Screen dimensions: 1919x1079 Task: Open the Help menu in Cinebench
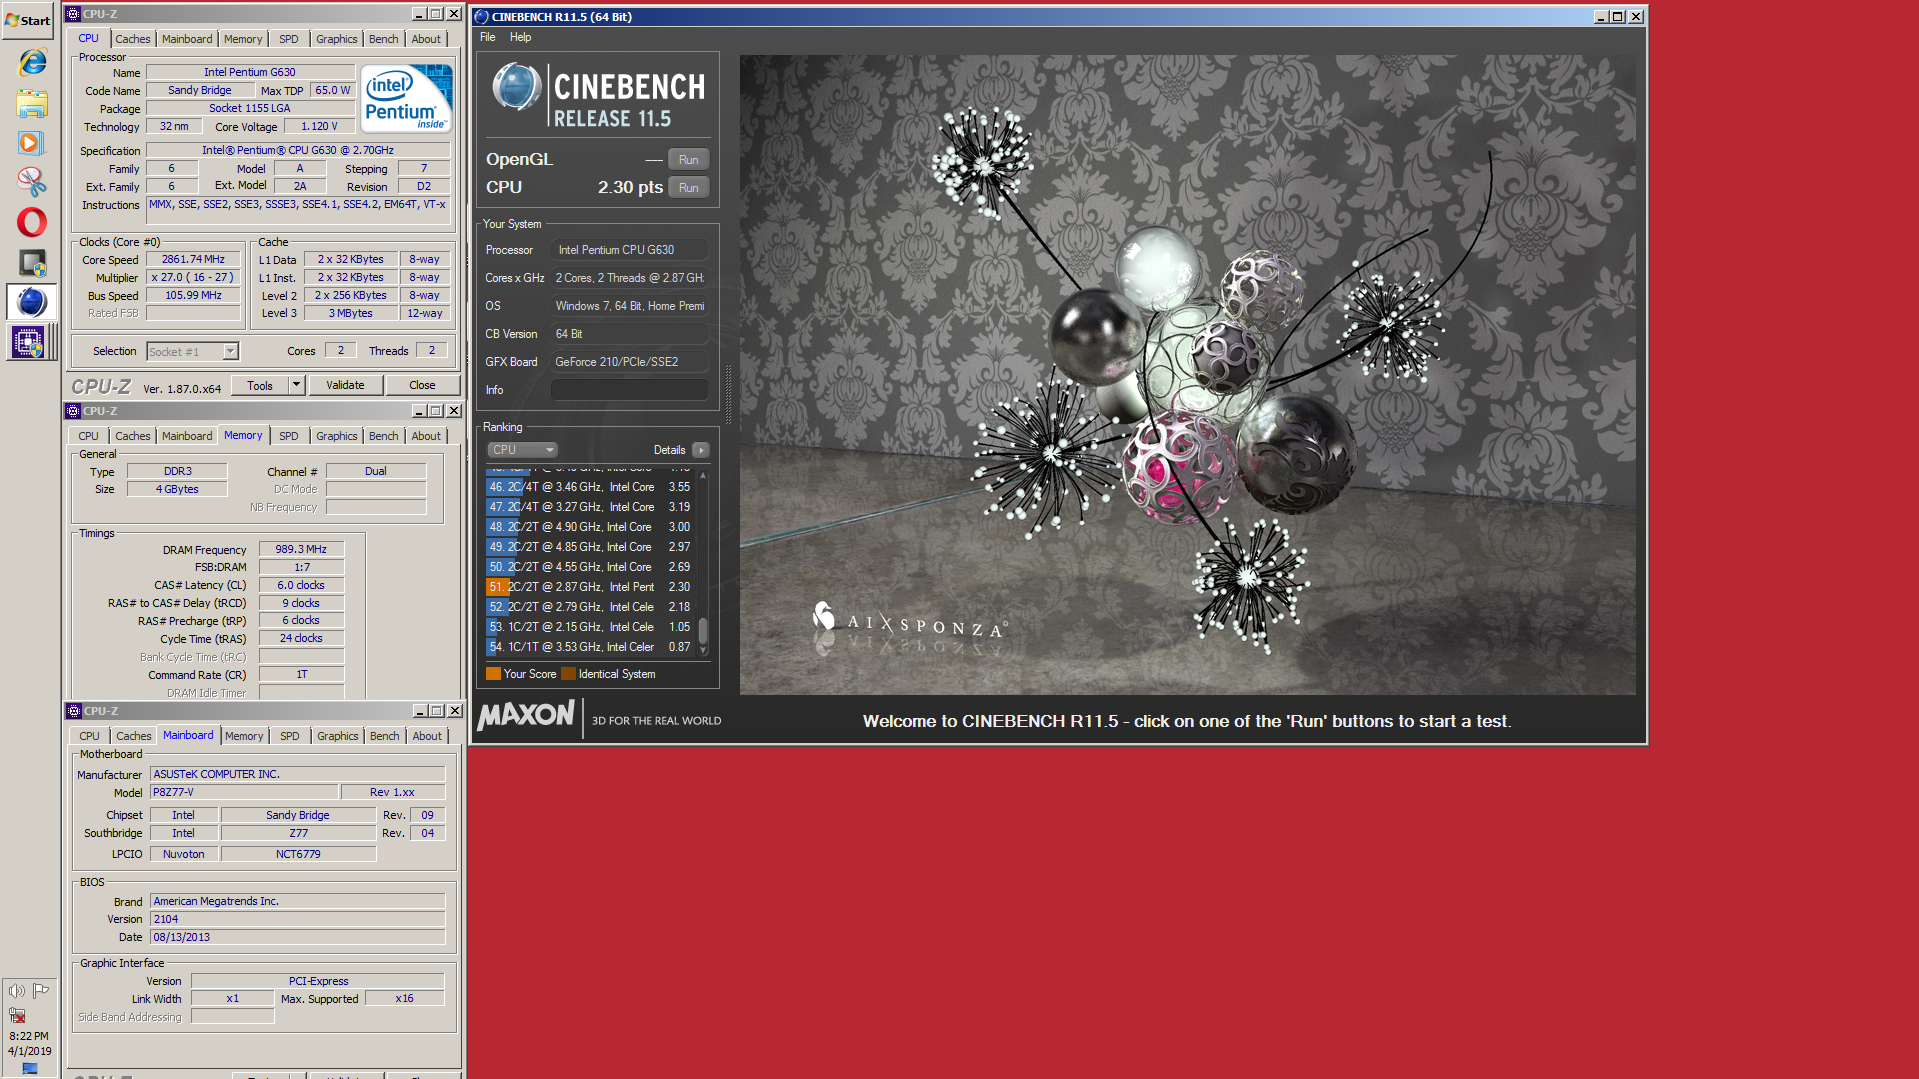pyautogui.click(x=520, y=37)
